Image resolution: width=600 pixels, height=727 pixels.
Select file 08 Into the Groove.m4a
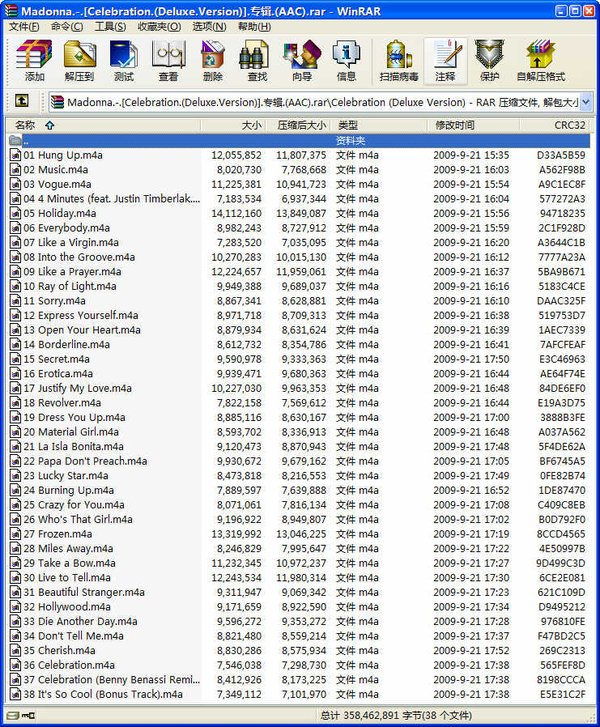[79, 257]
